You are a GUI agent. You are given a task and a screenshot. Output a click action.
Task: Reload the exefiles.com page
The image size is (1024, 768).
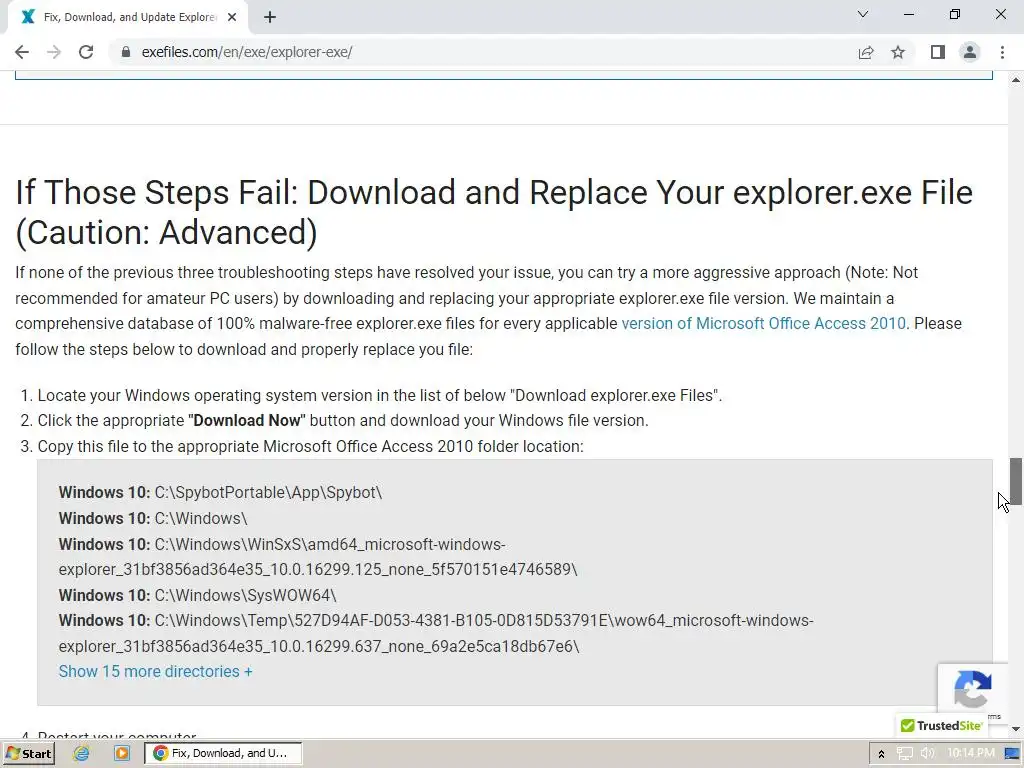click(x=86, y=52)
